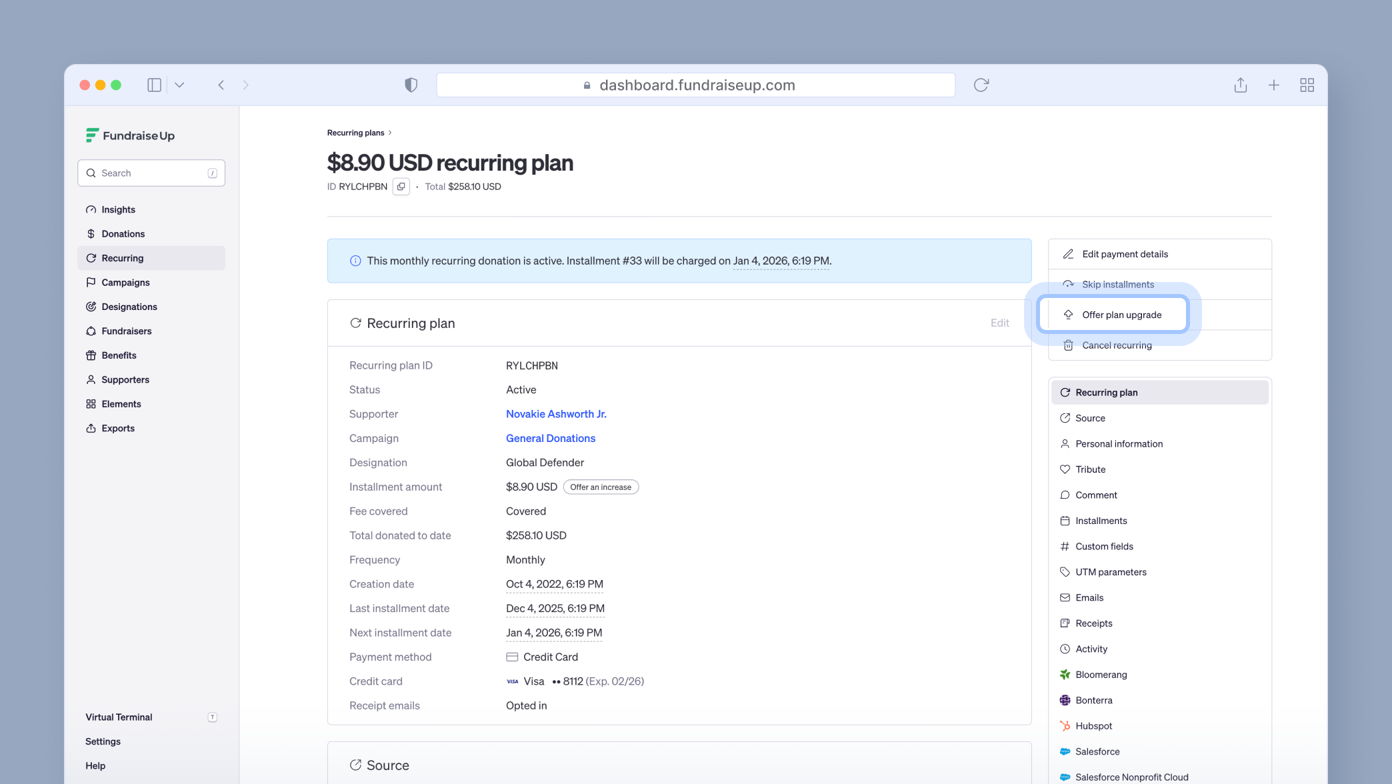Navigate to the Donations section

[x=121, y=233]
